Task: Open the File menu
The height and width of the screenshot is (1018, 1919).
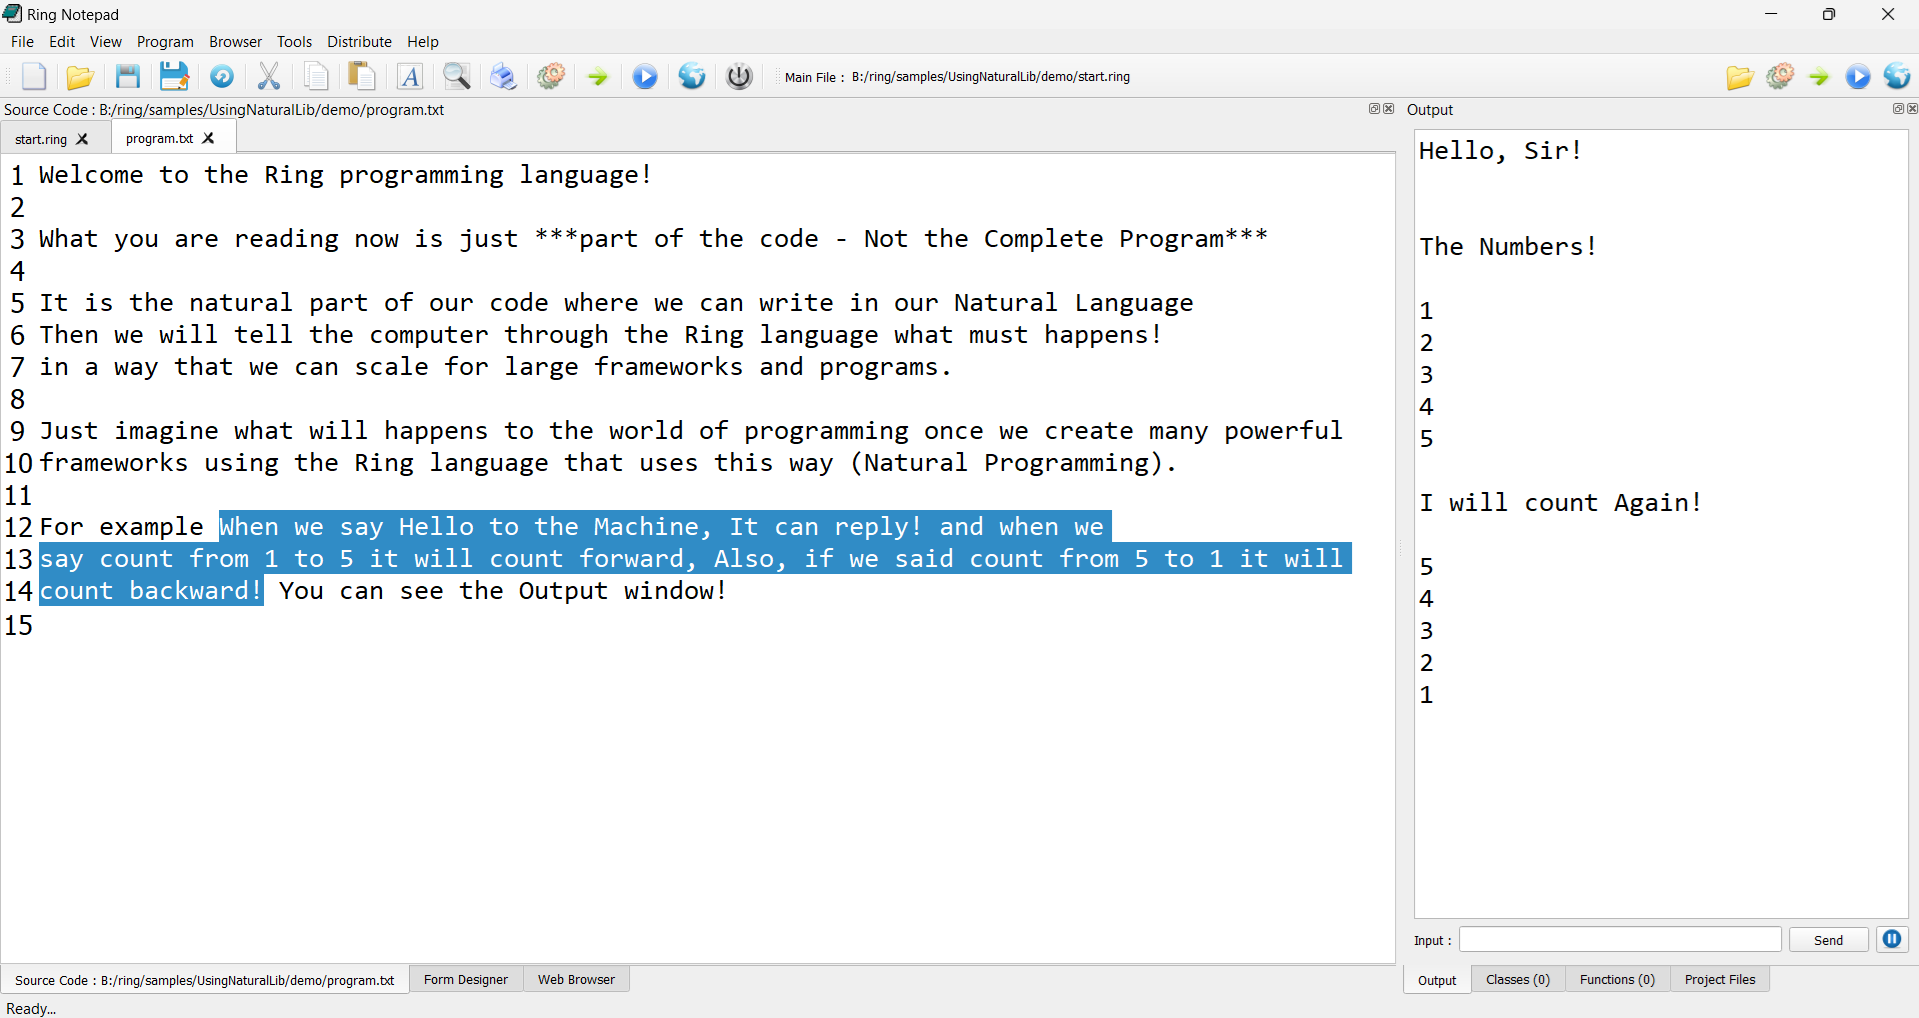Action: 22,41
